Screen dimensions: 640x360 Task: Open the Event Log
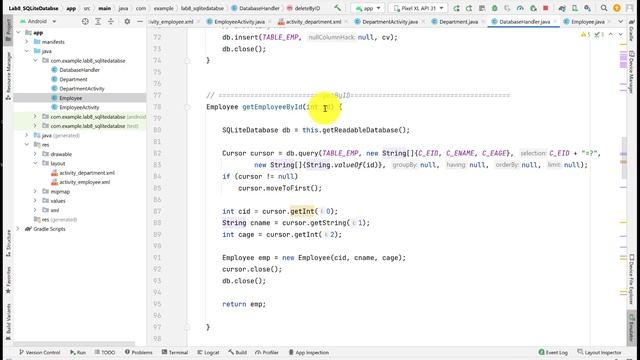click(553, 352)
